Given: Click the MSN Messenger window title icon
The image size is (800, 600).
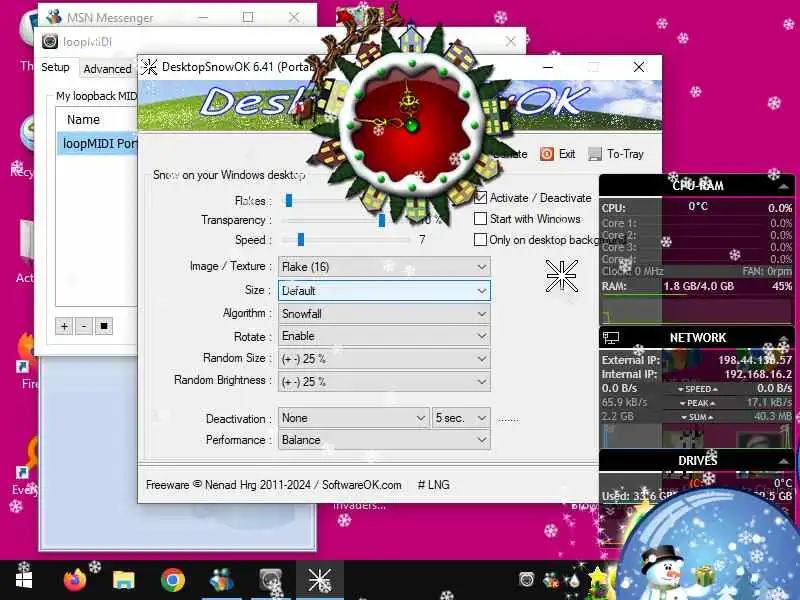Looking at the screenshot, I should (x=54, y=17).
